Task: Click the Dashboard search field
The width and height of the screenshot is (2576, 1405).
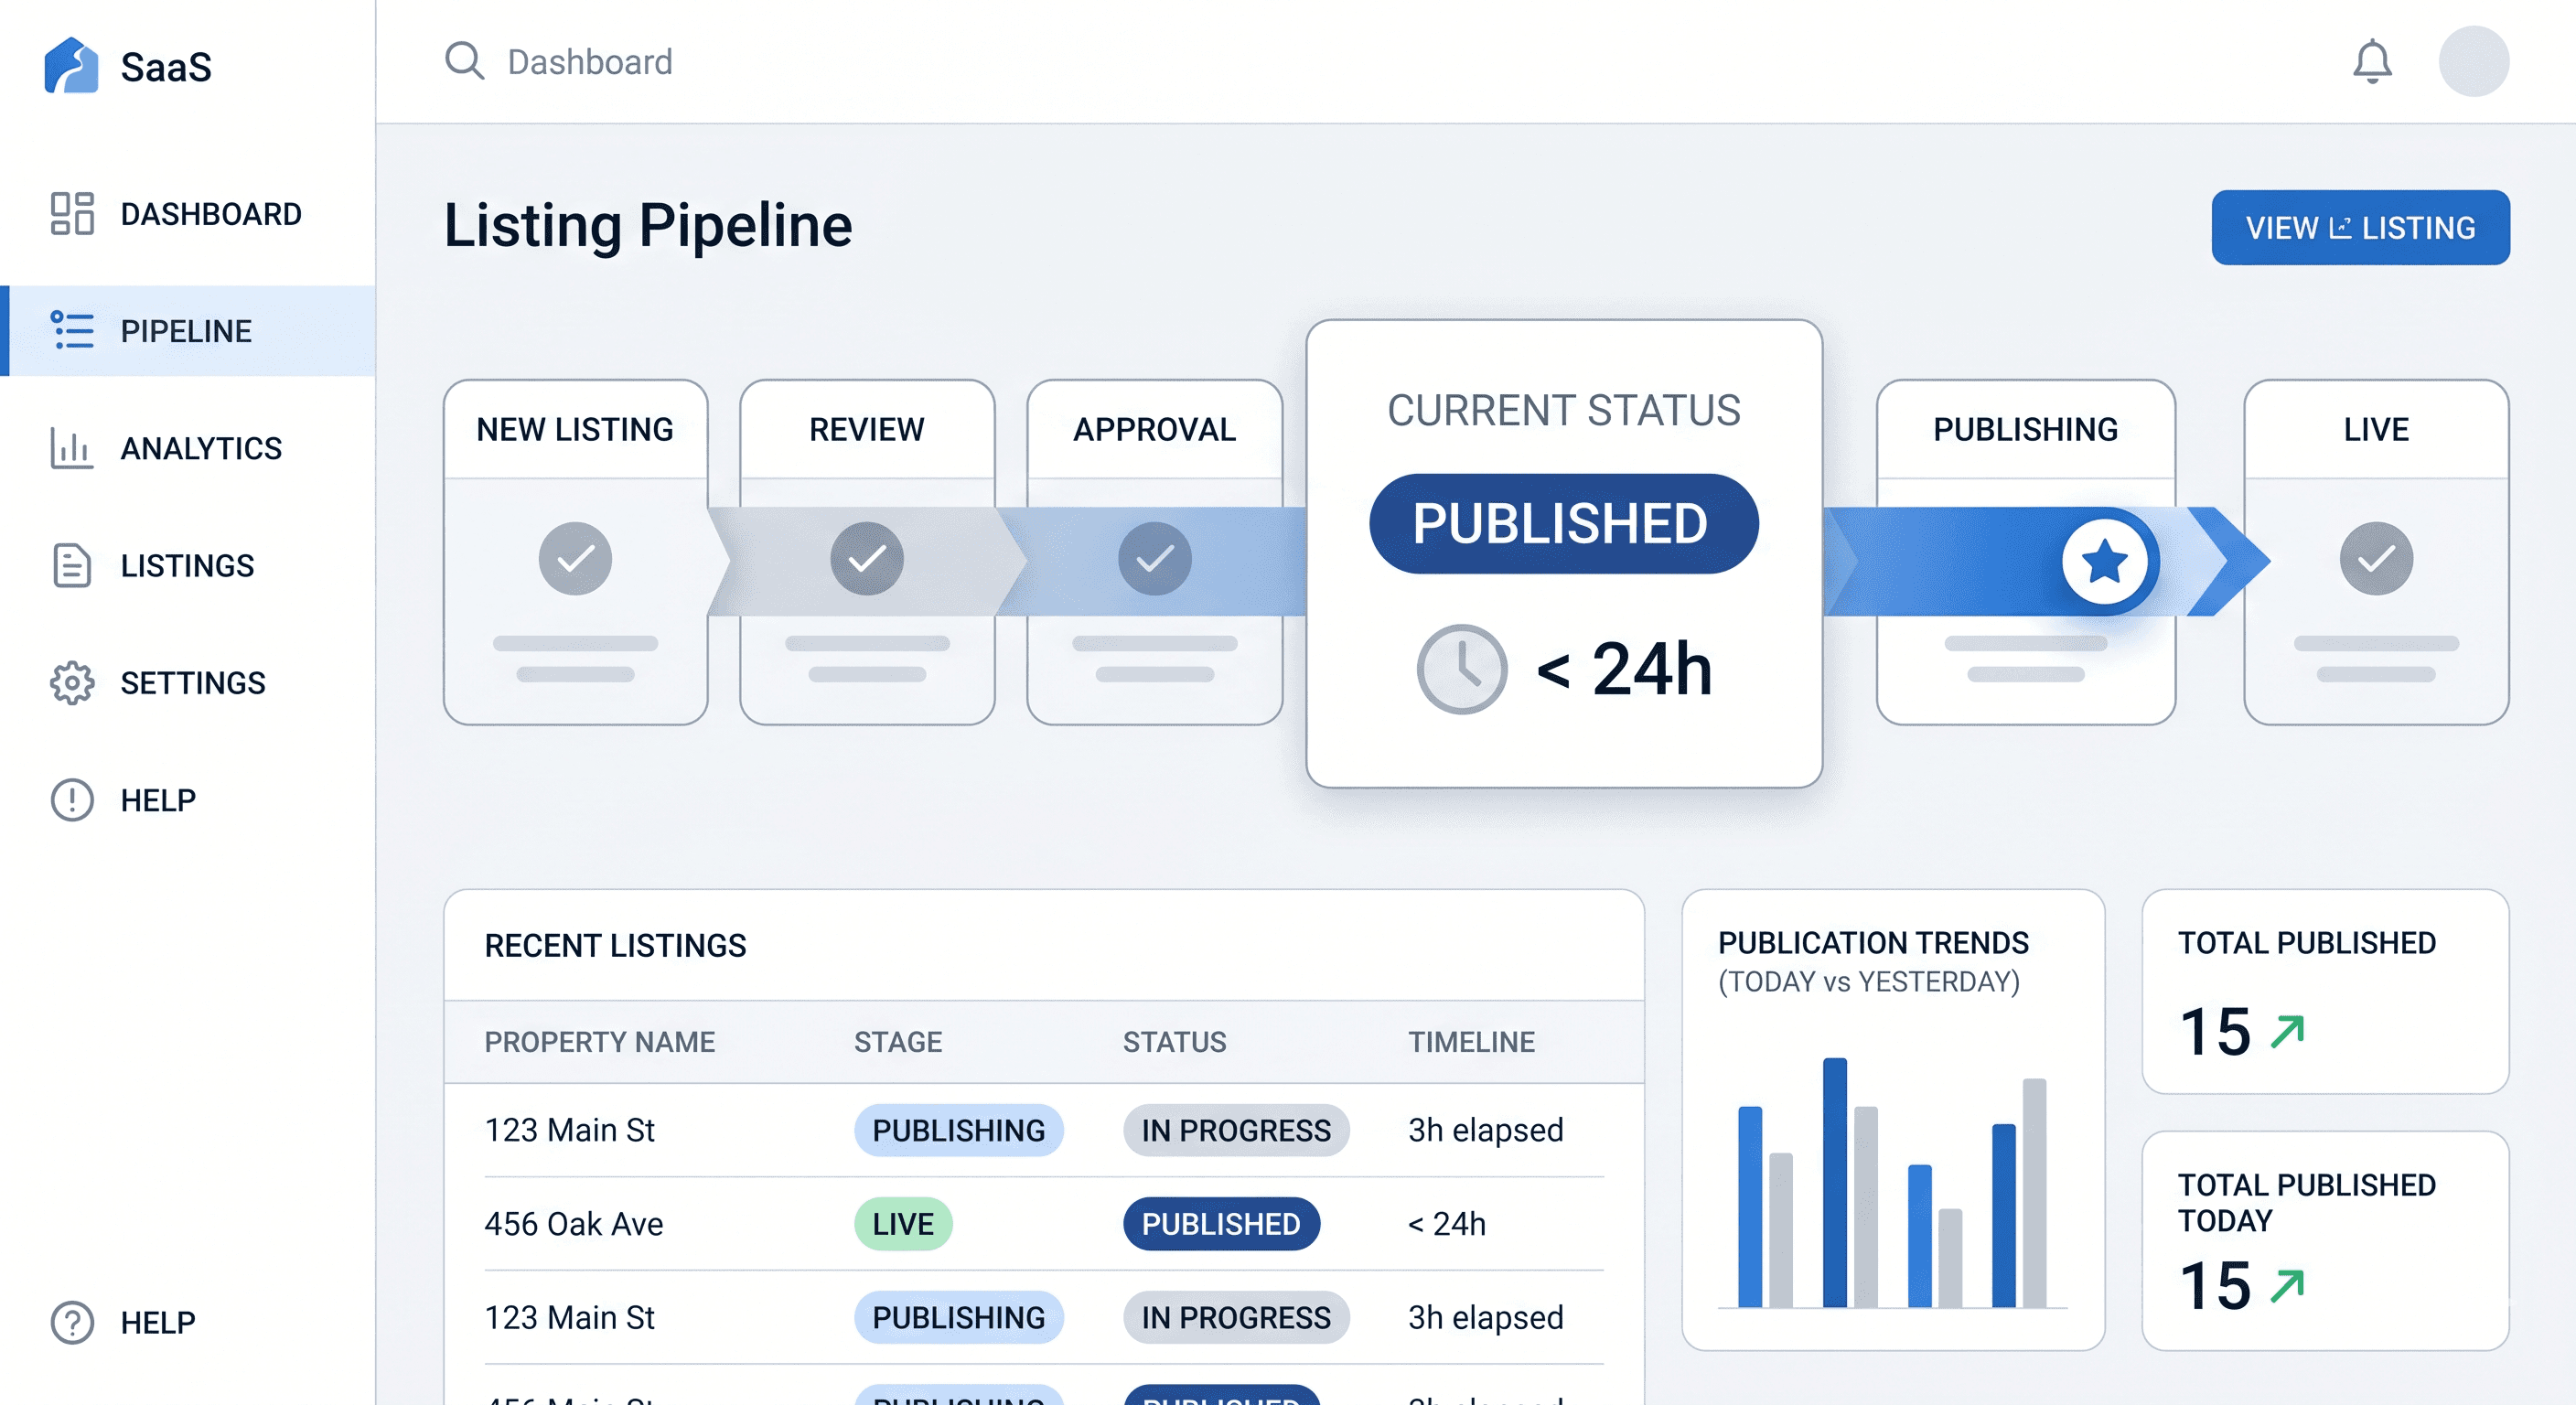Action: (590, 62)
